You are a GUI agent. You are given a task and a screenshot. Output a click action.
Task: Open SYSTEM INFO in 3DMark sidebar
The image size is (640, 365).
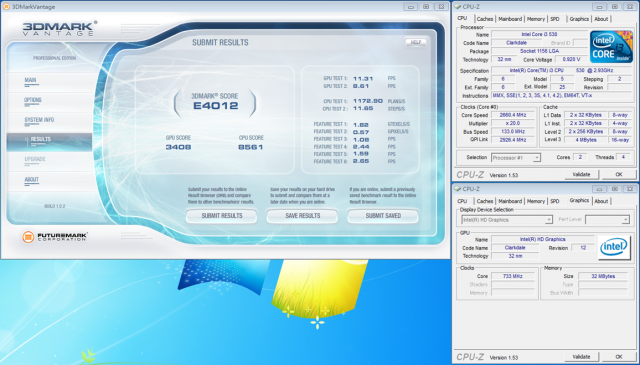[39, 120]
